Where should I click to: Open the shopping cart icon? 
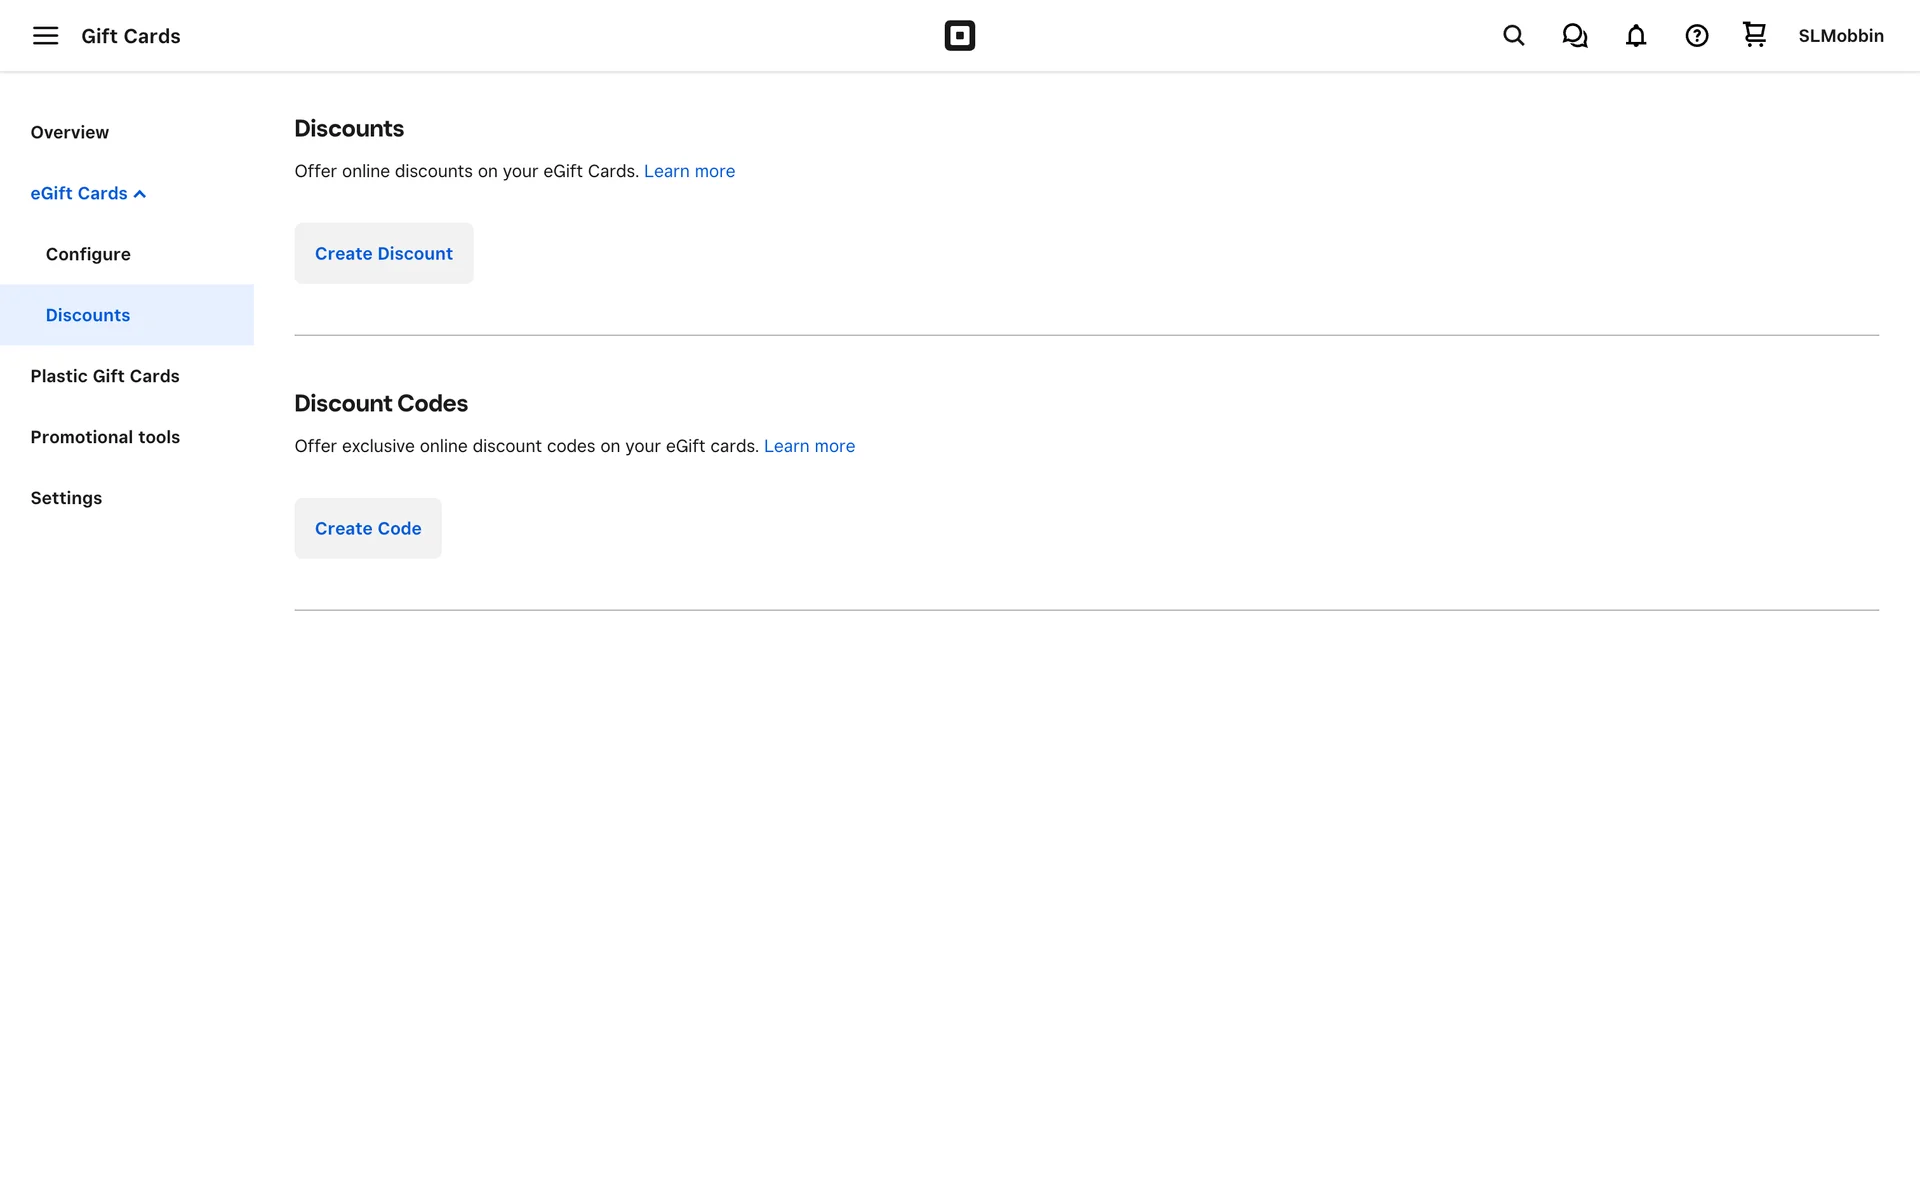[1754, 35]
